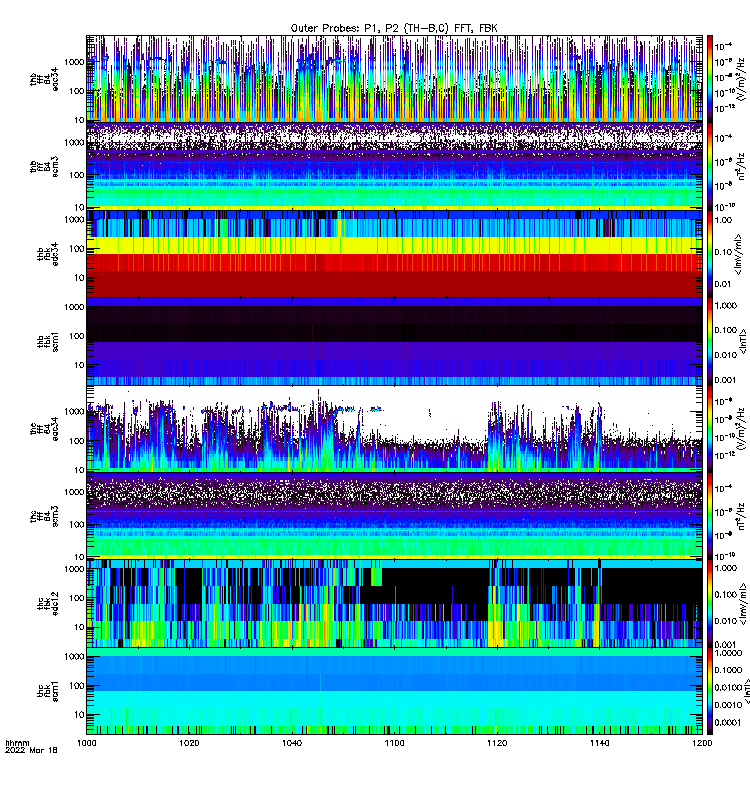Click the bottom thc scm1 |nT| color bar
750x800 pixels.
coord(709,691)
